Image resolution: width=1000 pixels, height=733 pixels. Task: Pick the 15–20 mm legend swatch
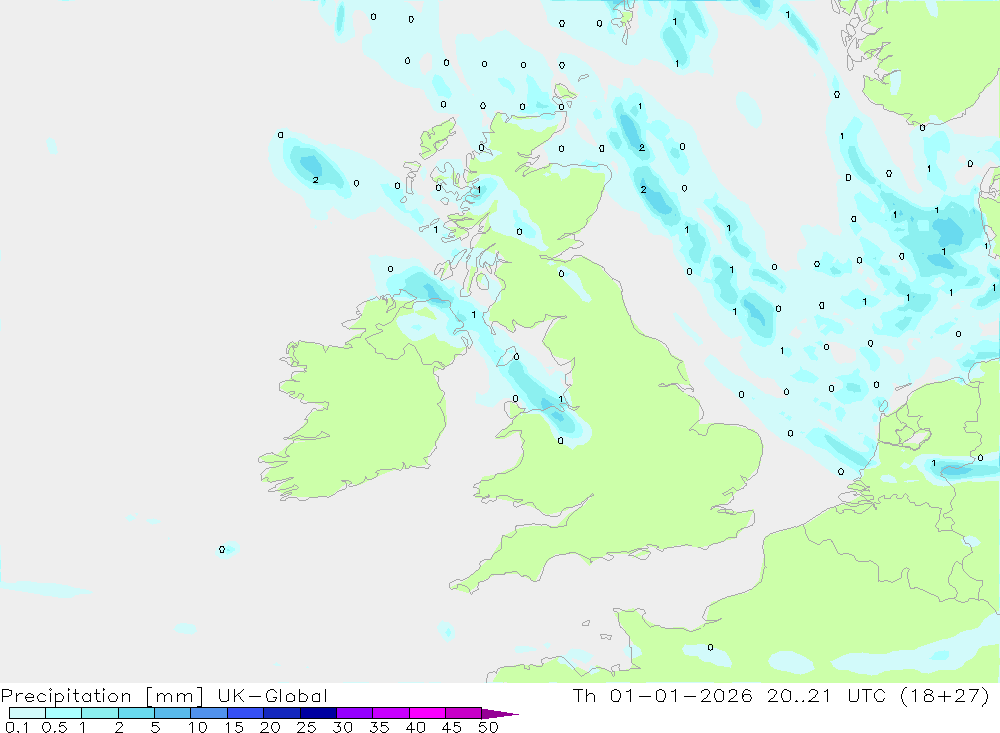pos(246,713)
